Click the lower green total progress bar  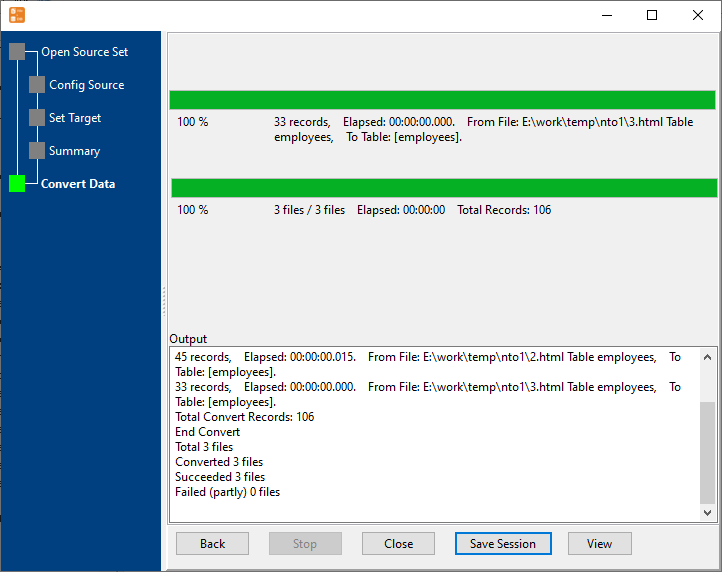click(444, 188)
